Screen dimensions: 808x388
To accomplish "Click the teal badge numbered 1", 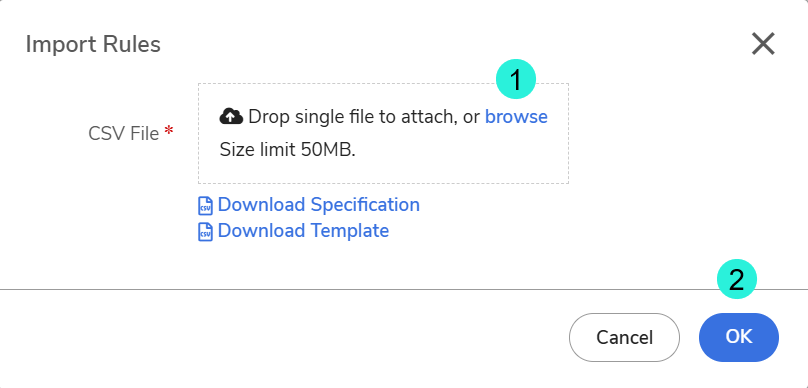I will tap(516, 79).
